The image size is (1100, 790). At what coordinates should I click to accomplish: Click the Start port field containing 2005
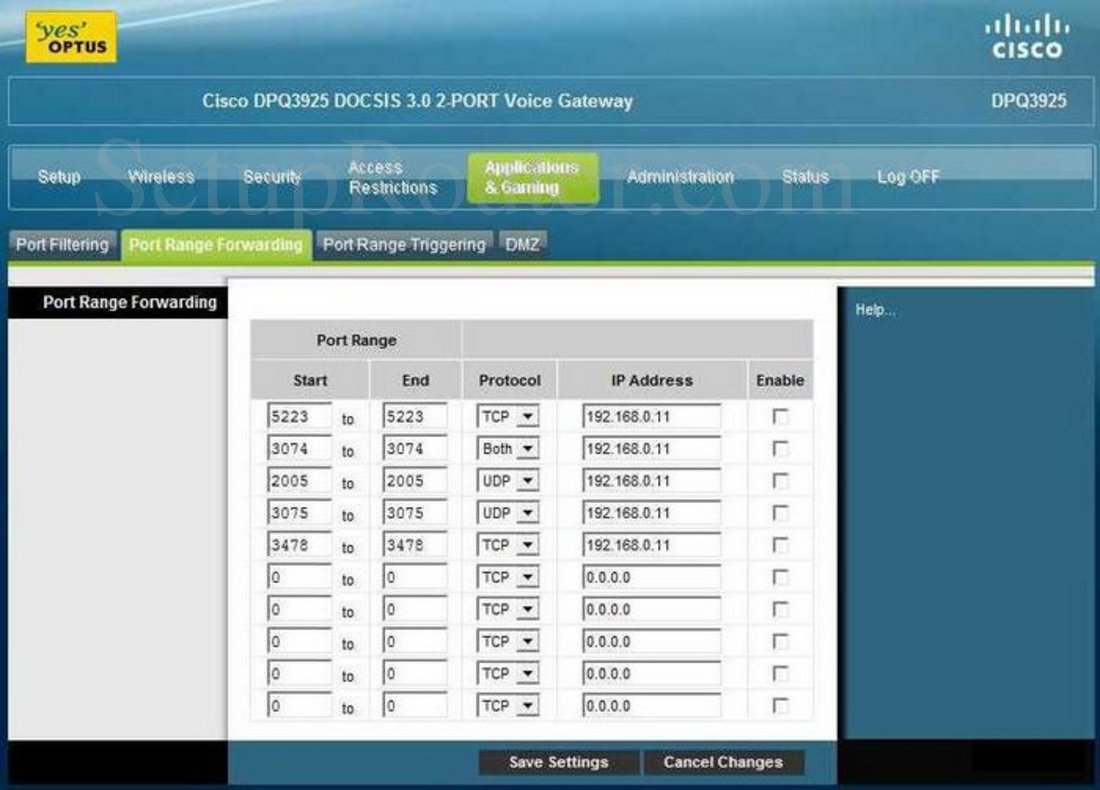(x=299, y=481)
